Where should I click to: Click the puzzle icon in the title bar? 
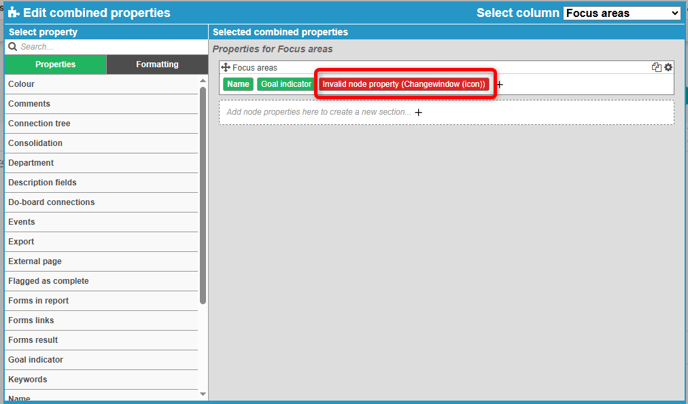tap(13, 13)
